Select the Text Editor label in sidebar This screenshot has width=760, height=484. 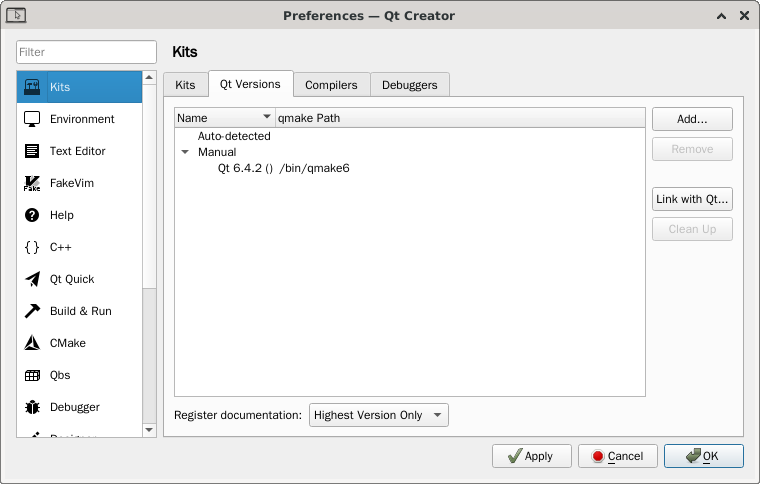[78, 151]
